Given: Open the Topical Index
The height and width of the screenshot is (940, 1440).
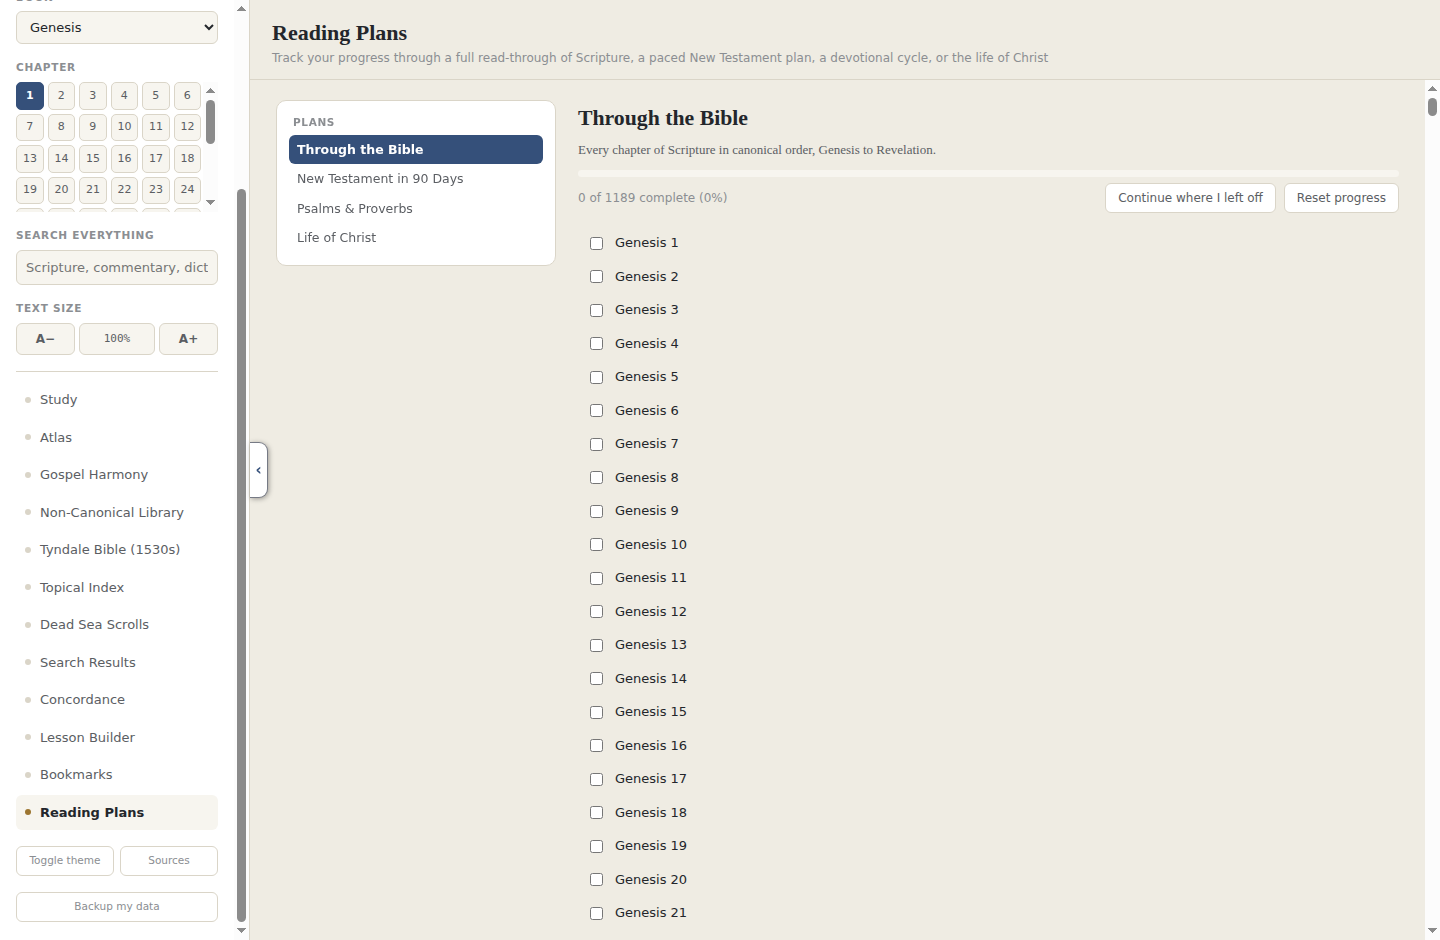Looking at the screenshot, I should pyautogui.click(x=117, y=588).
